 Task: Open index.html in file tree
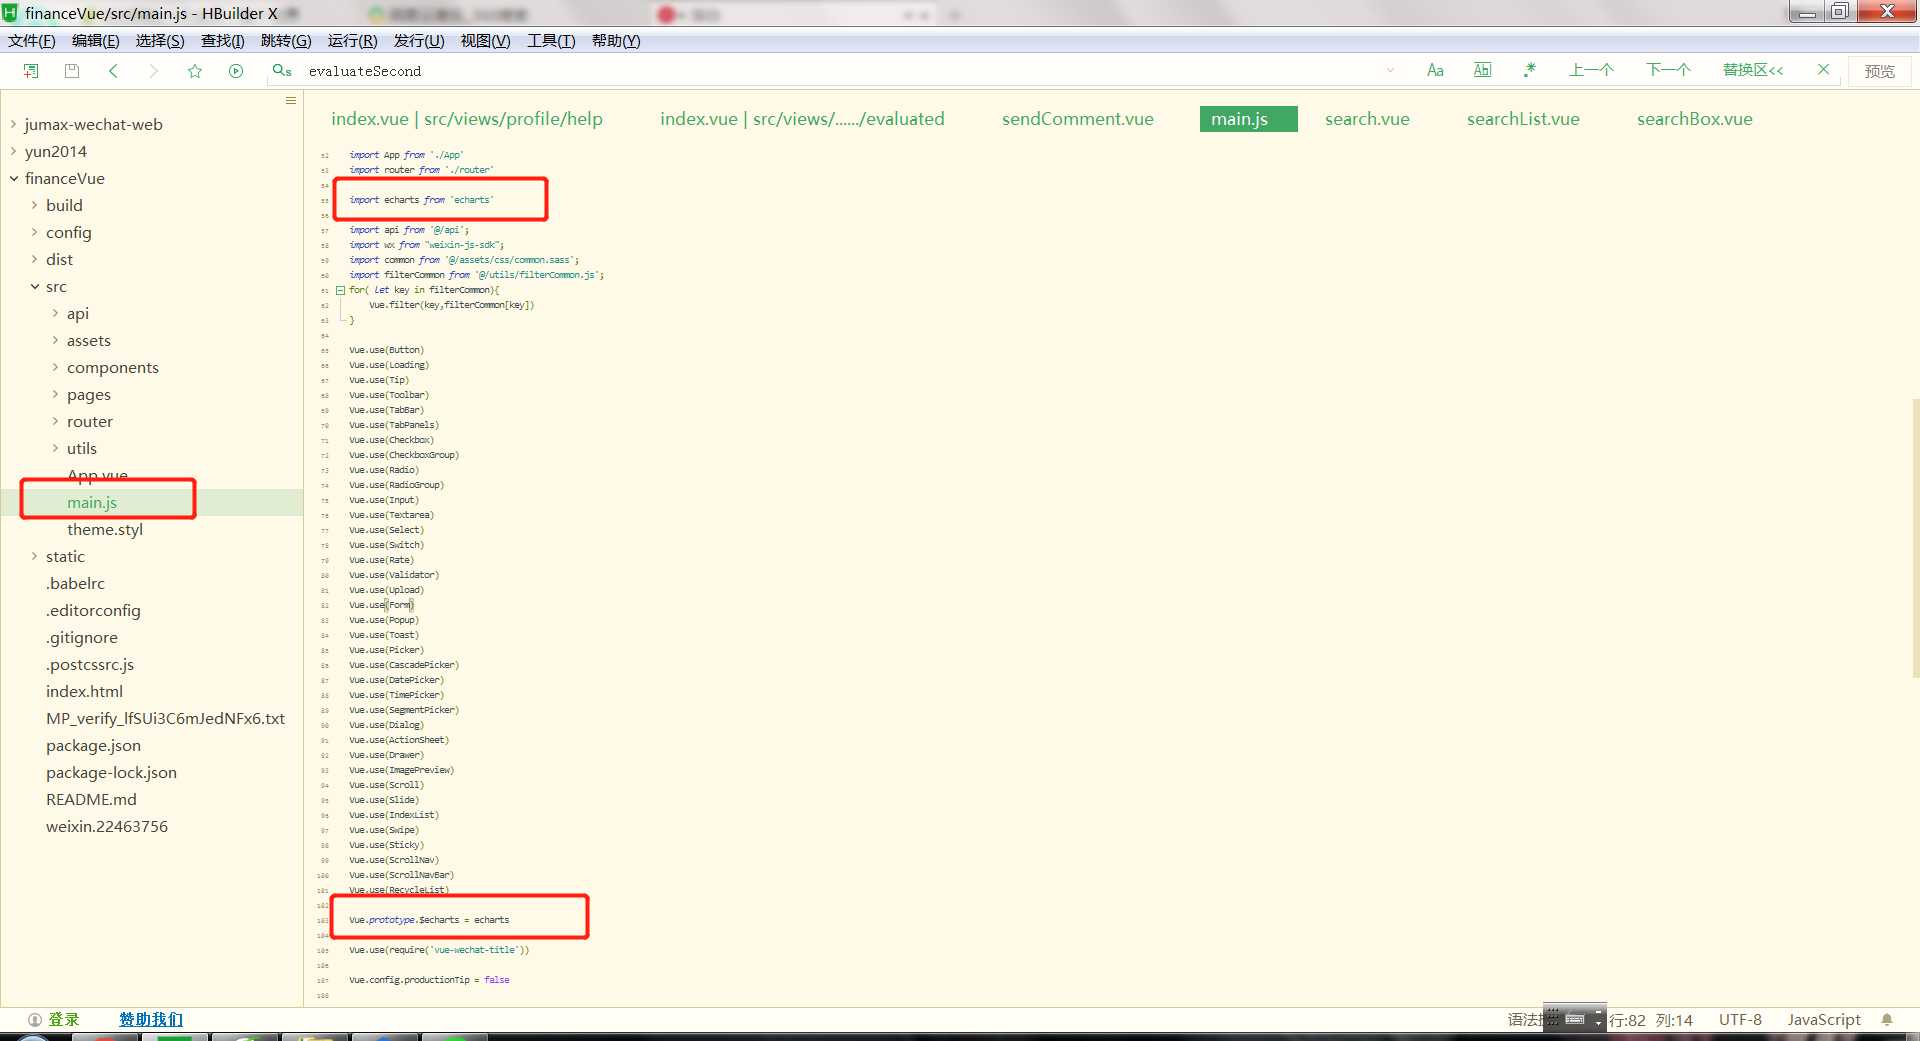pyautogui.click(x=84, y=691)
